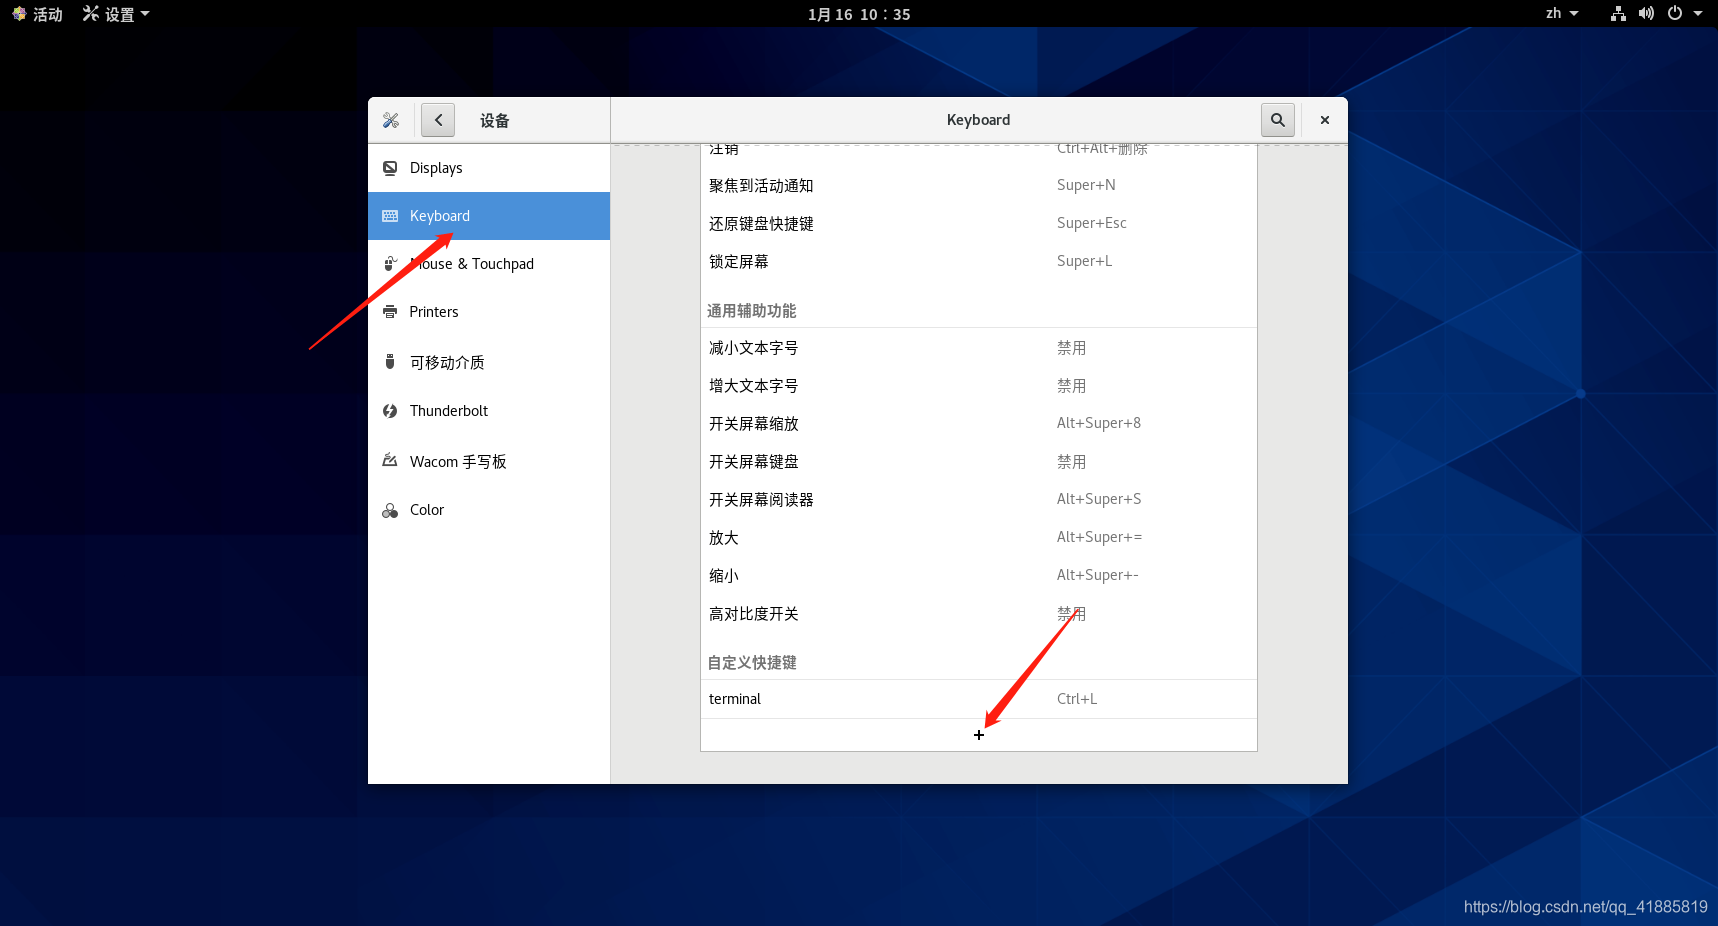Open the zh input source menu
This screenshot has width=1718, height=926.
click(x=1562, y=13)
